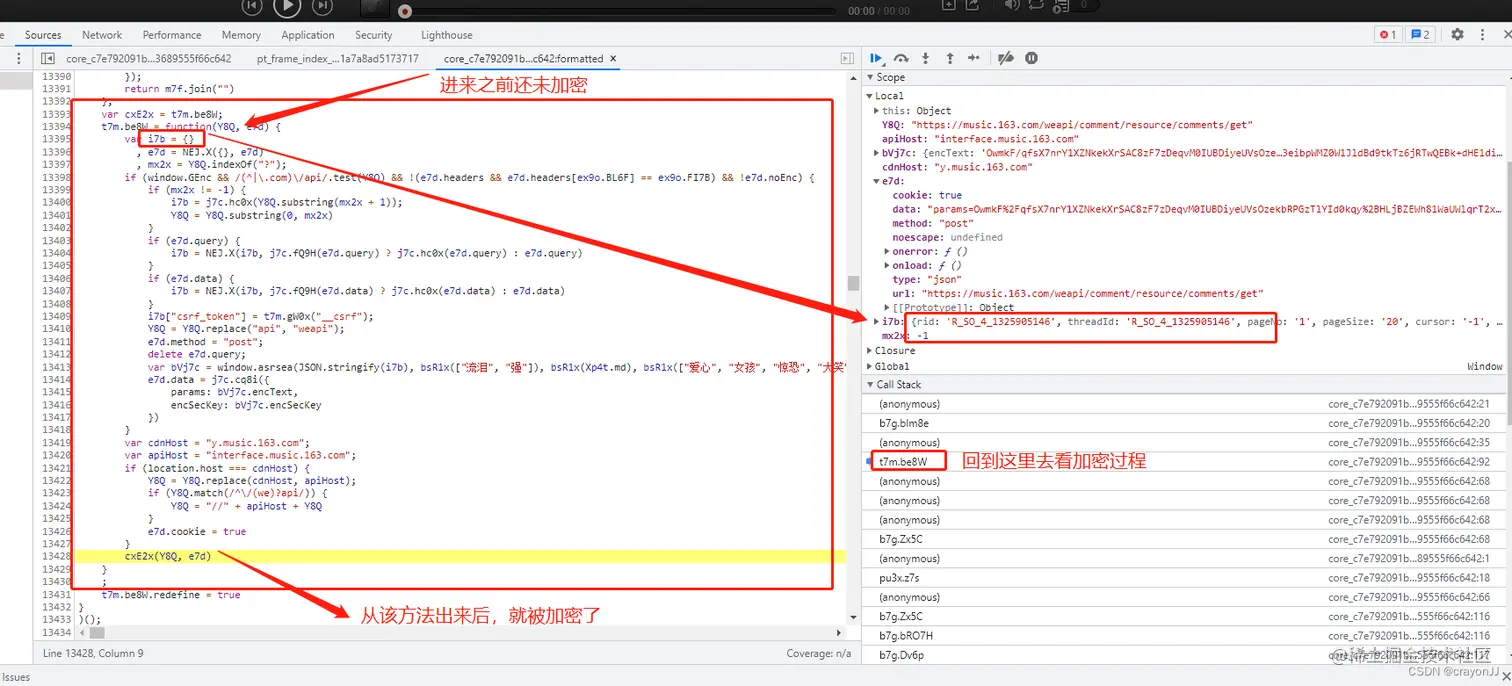The width and height of the screenshot is (1512, 686).
Task: Click the red error count badge
Action: pyautogui.click(x=1388, y=34)
